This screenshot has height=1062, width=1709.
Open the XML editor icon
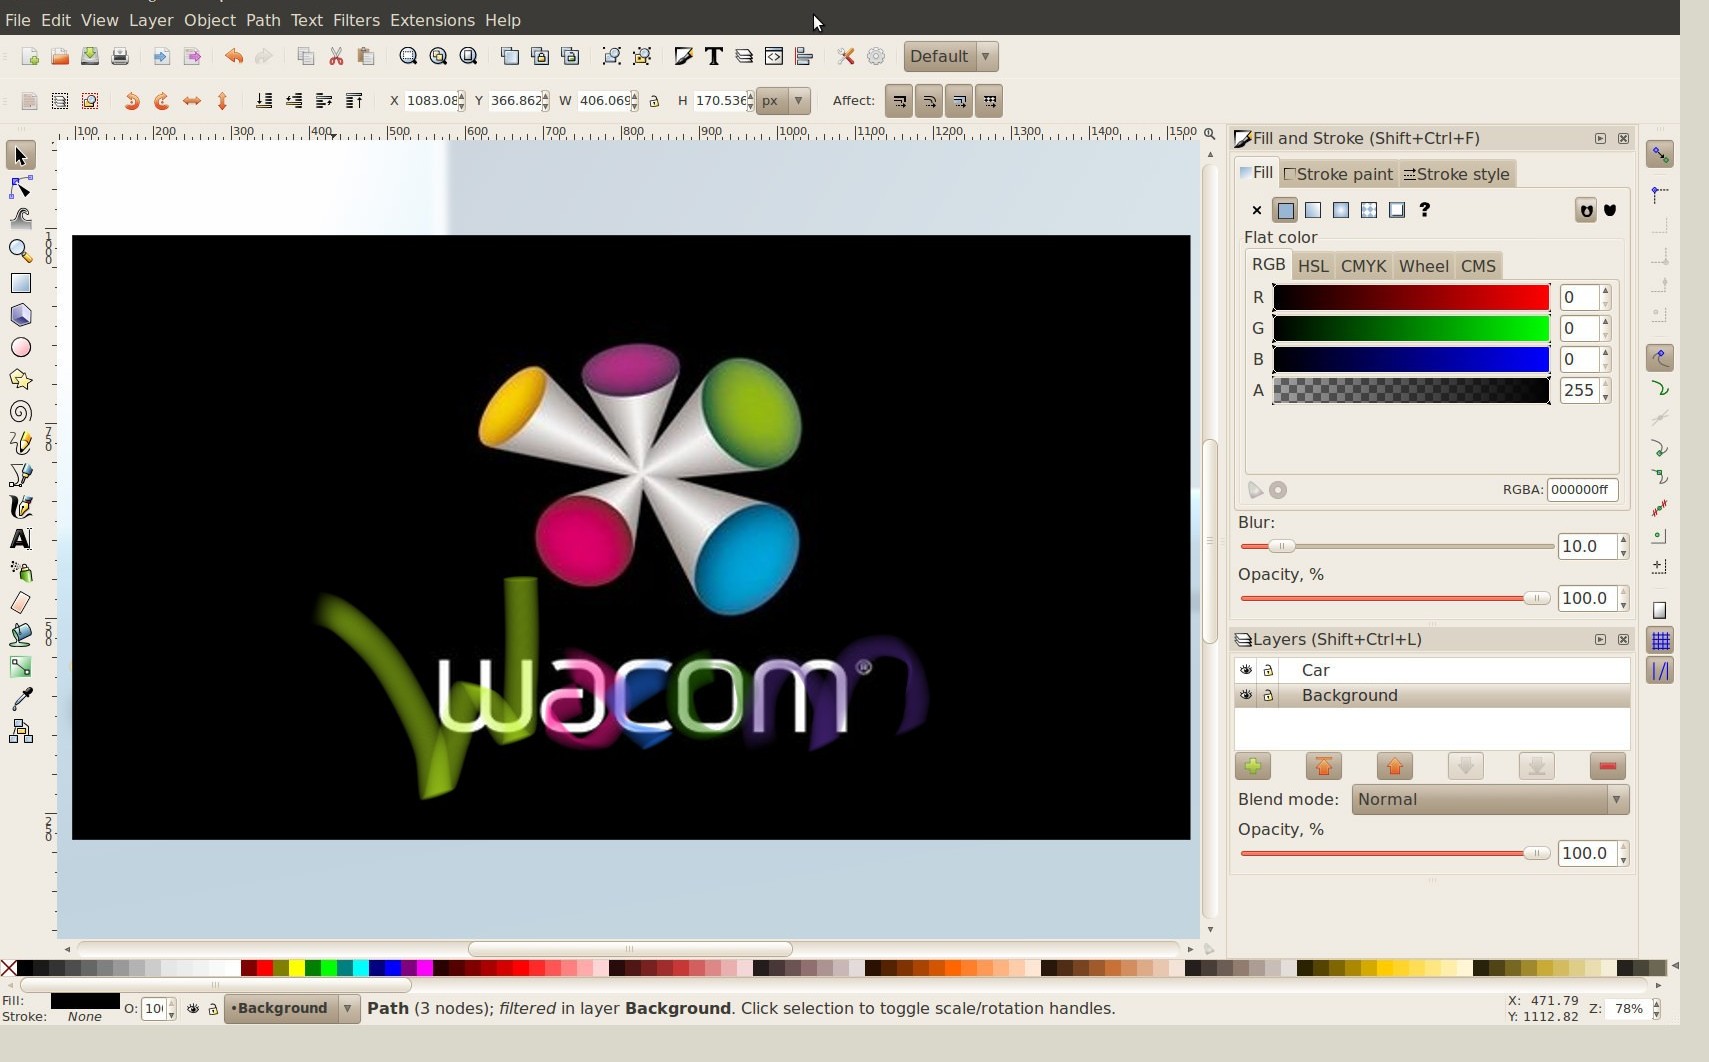click(774, 57)
